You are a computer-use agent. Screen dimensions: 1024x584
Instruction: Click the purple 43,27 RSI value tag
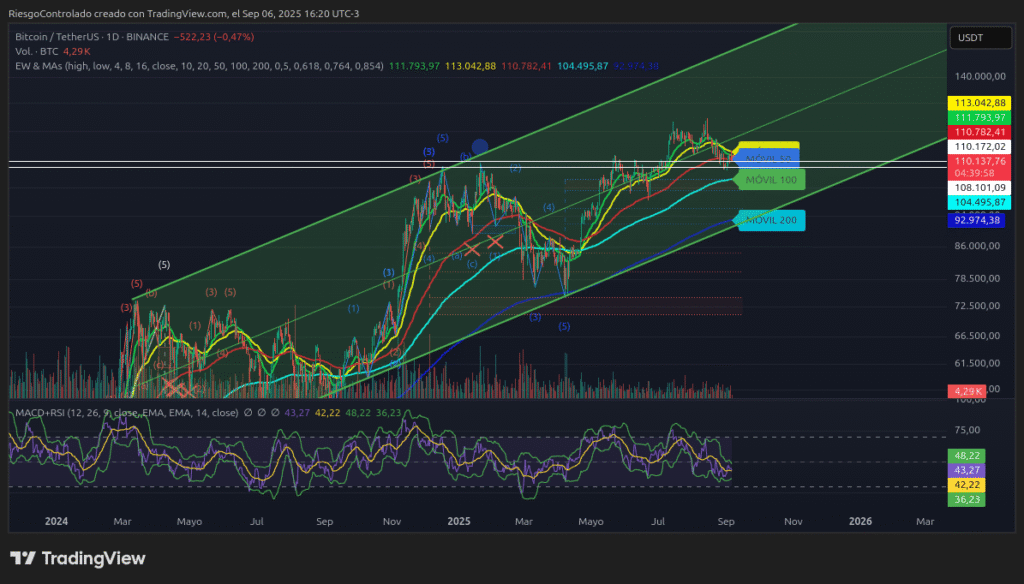[x=967, y=469]
